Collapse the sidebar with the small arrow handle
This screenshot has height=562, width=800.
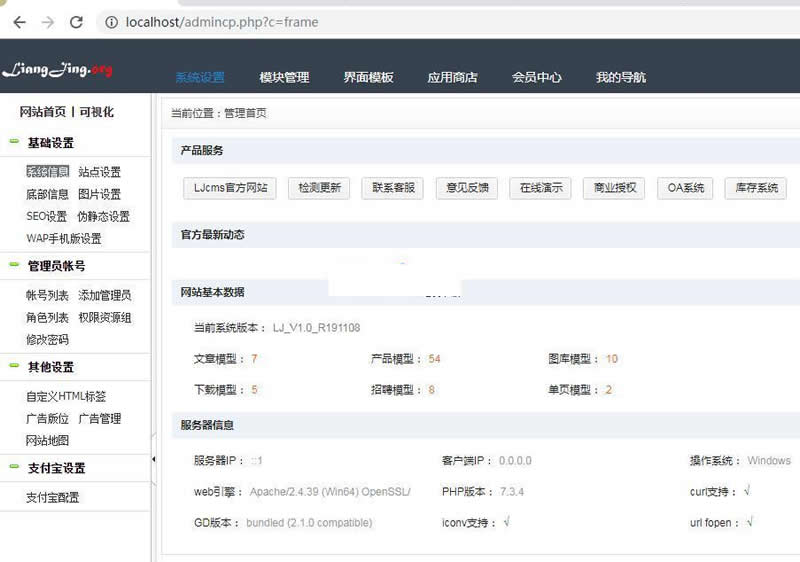click(x=153, y=459)
